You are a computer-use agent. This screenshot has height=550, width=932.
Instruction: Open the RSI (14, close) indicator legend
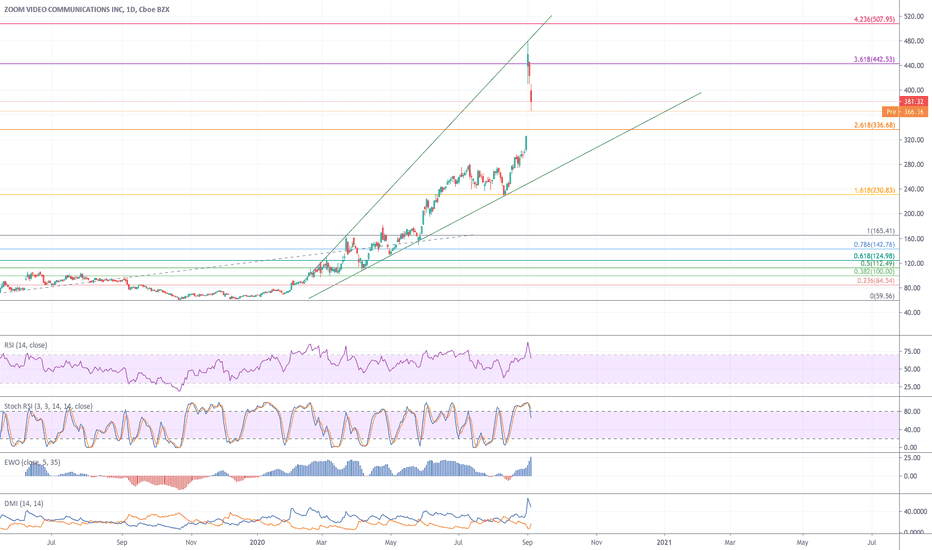[x=26, y=345]
